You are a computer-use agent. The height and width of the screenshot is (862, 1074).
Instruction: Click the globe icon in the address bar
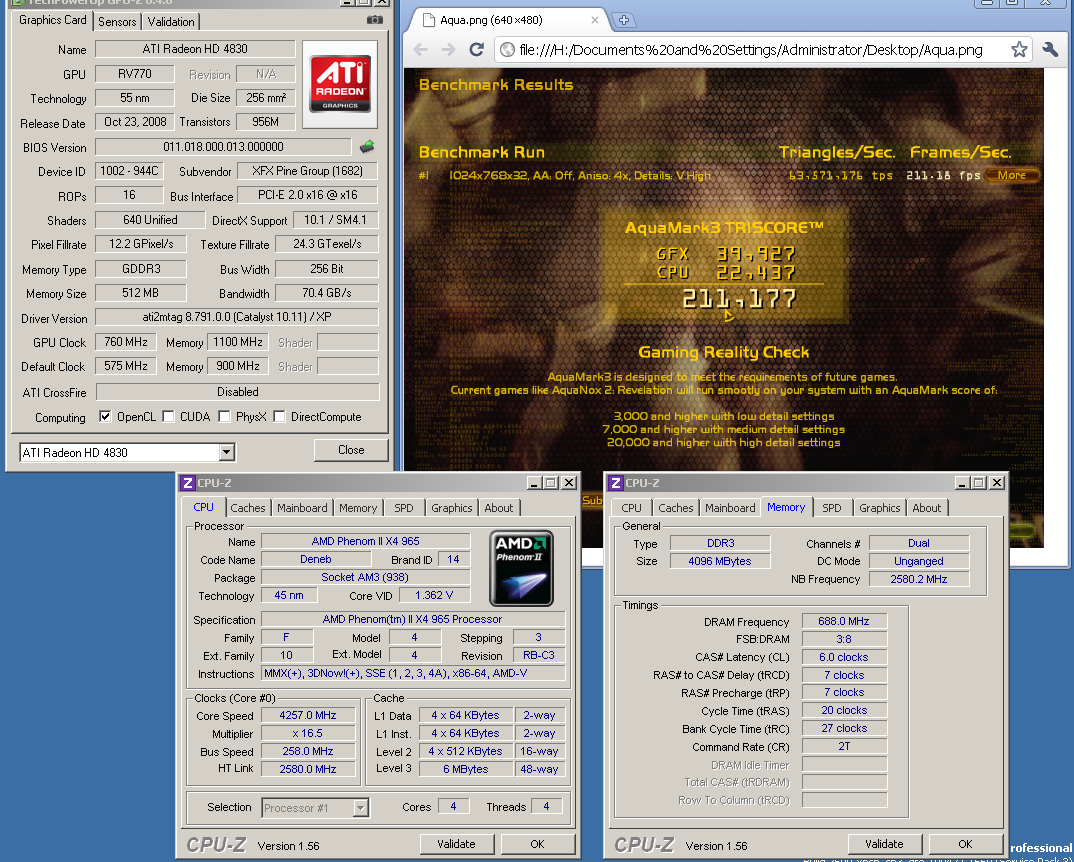click(x=507, y=49)
